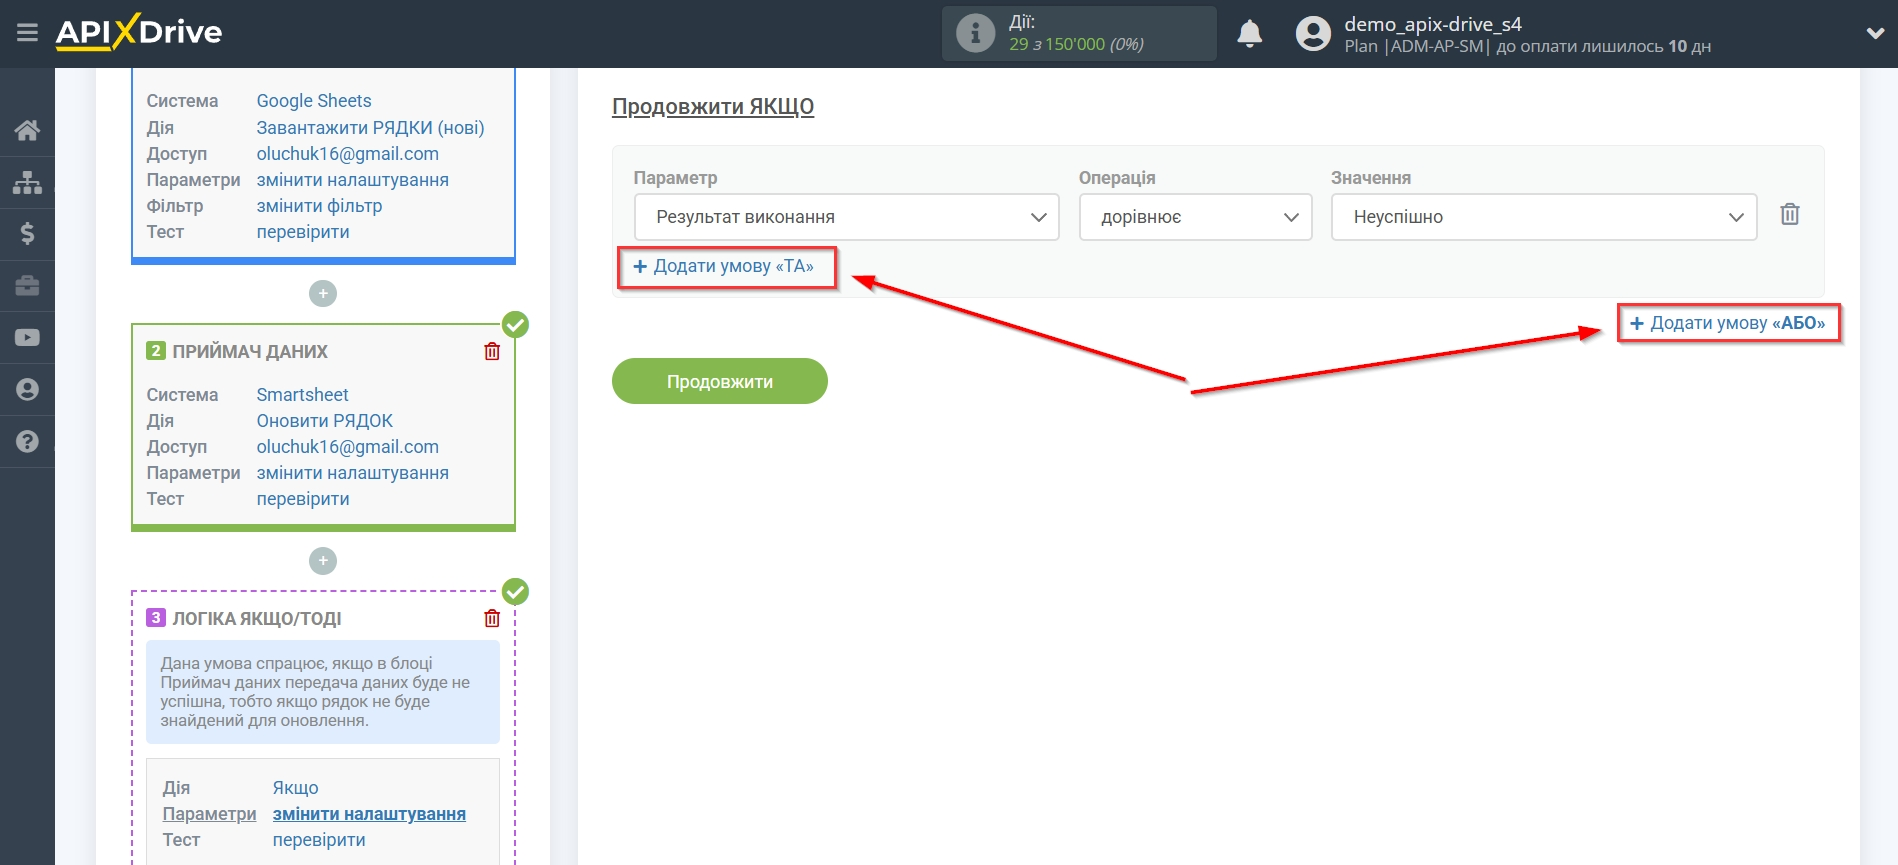The width and height of the screenshot is (1898, 865).
Task: Click the green checkmark on ПРИЙМАЧ ДАНИХ block
Action: click(515, 325)
